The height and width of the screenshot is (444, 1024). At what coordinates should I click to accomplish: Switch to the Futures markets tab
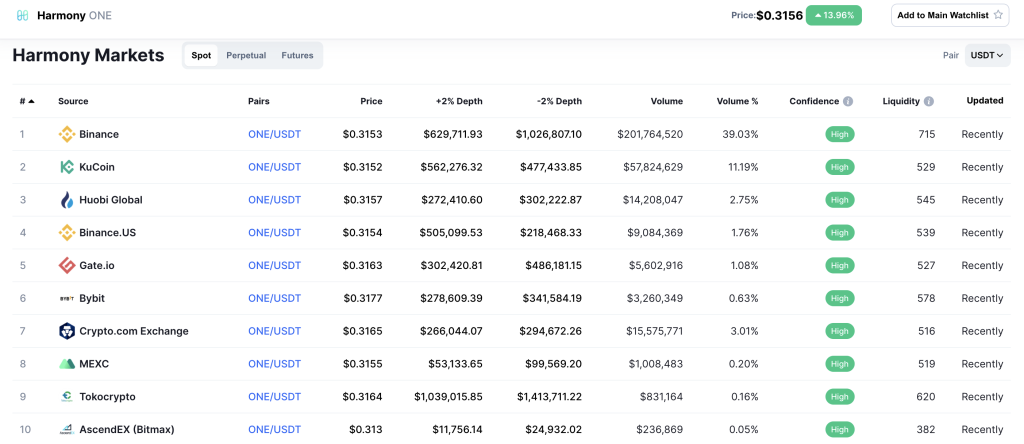tap(297, 56)
